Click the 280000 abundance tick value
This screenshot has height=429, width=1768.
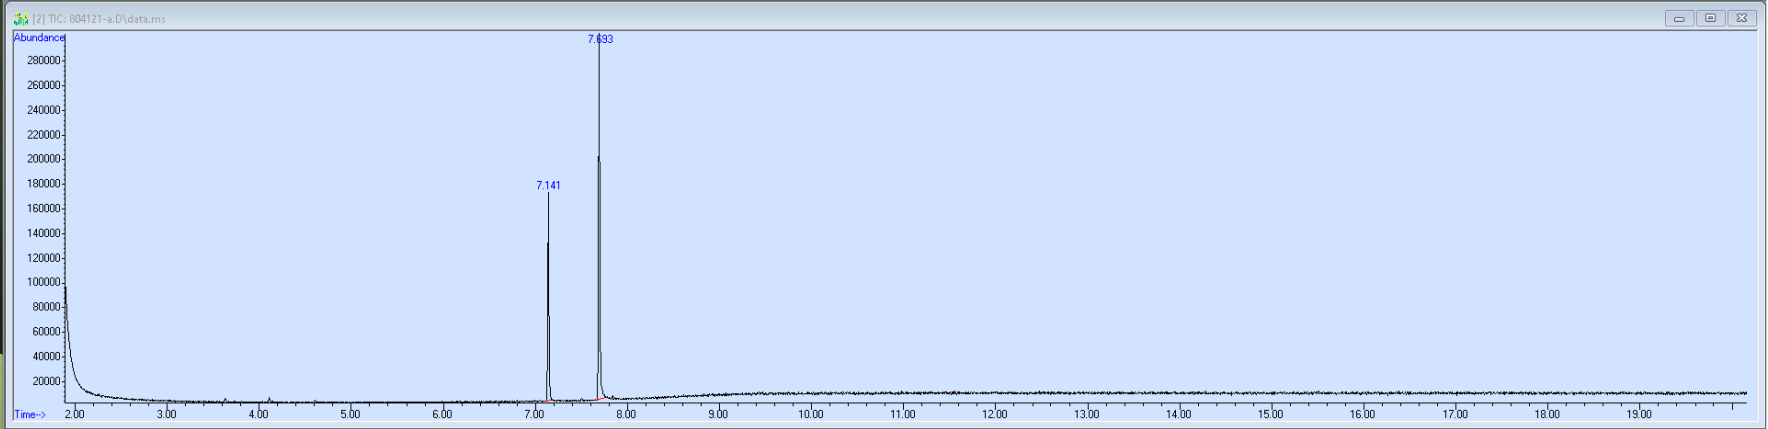[x=44, y=60]
